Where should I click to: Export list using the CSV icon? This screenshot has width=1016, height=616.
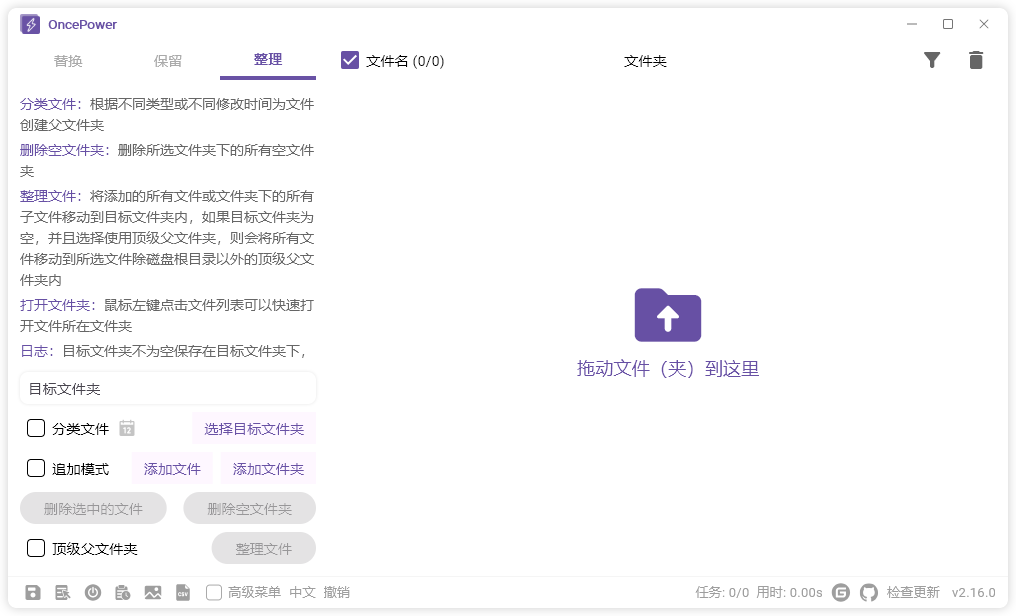tap(183, 592)
